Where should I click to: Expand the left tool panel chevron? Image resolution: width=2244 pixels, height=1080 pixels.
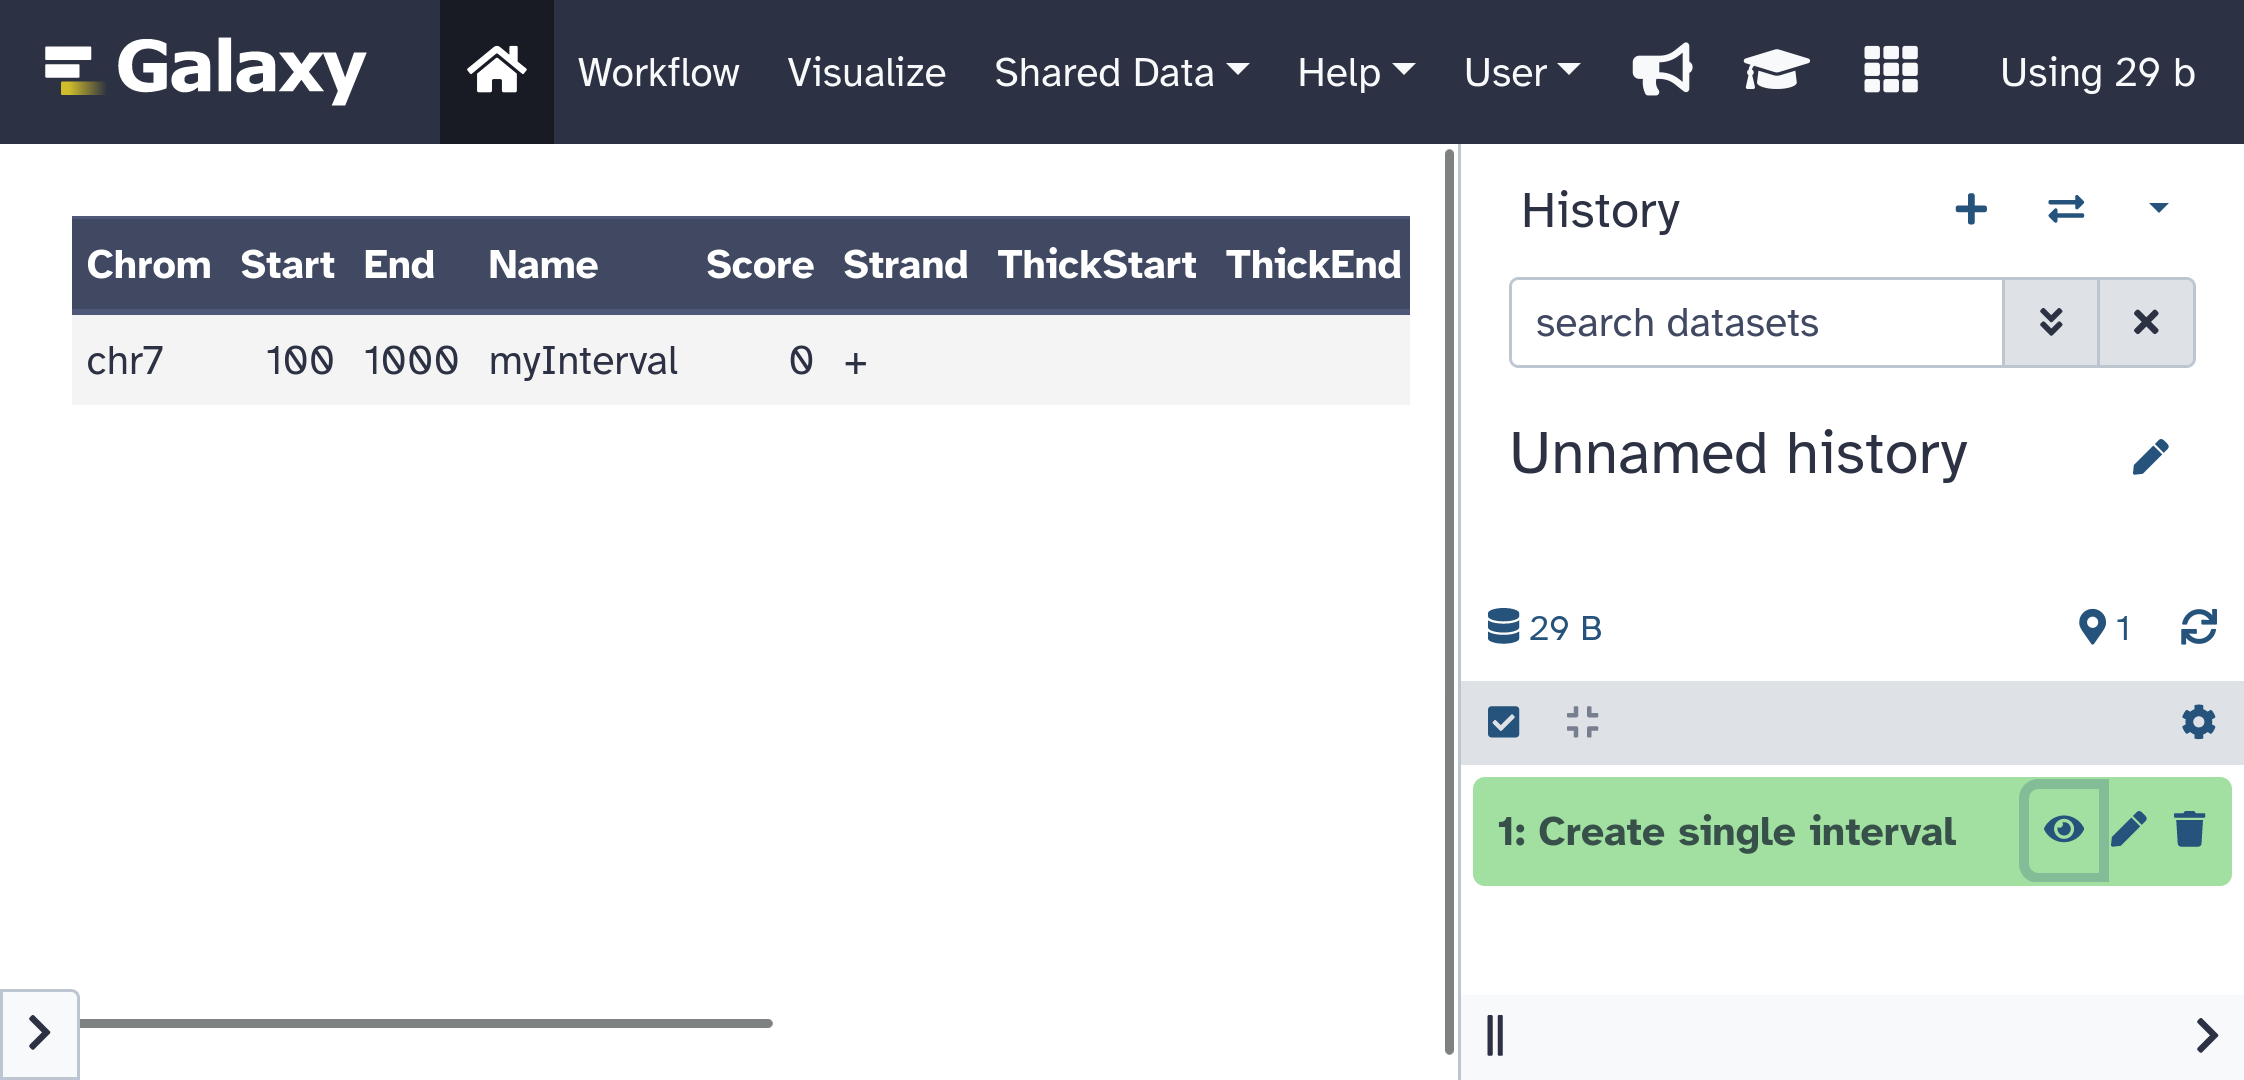point(39,1032)
